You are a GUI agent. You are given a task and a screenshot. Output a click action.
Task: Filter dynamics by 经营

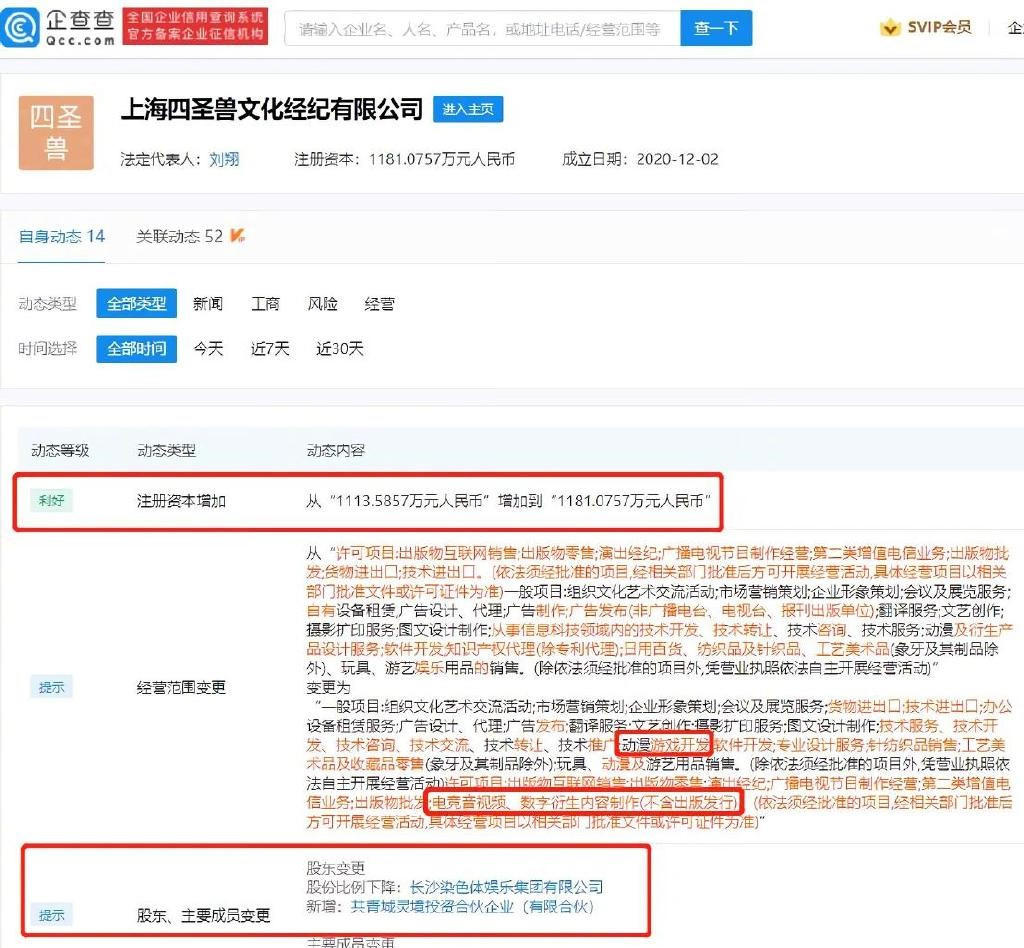(379, 304)
